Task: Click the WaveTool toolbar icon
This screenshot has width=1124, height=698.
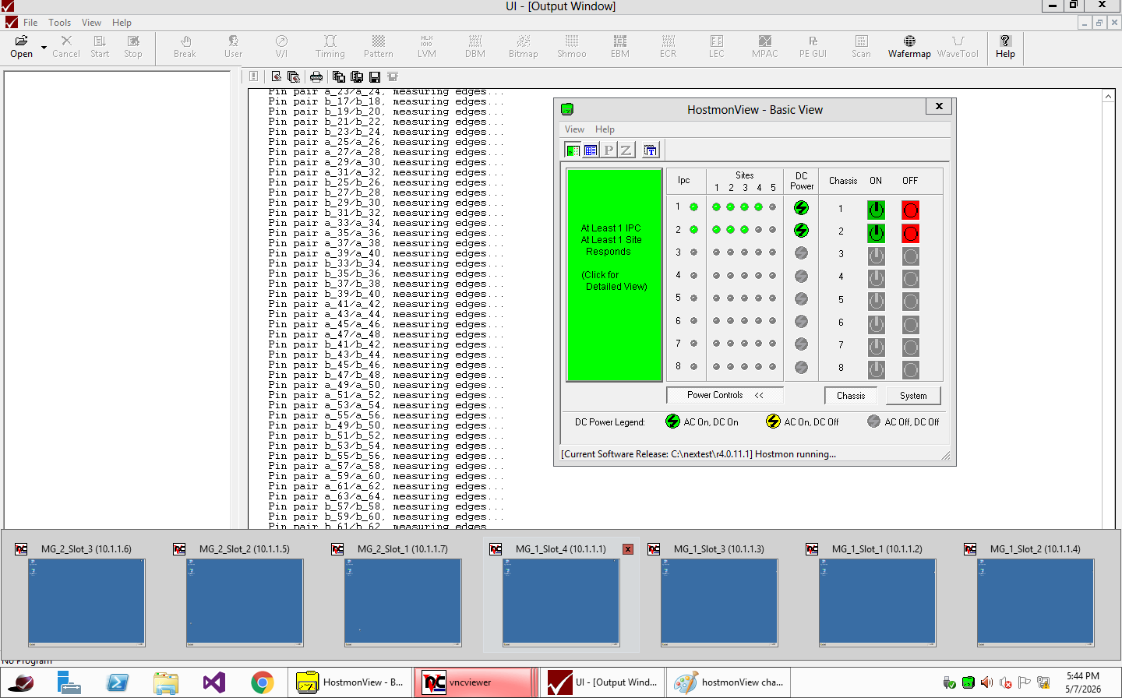Action: tap(958, 47)
